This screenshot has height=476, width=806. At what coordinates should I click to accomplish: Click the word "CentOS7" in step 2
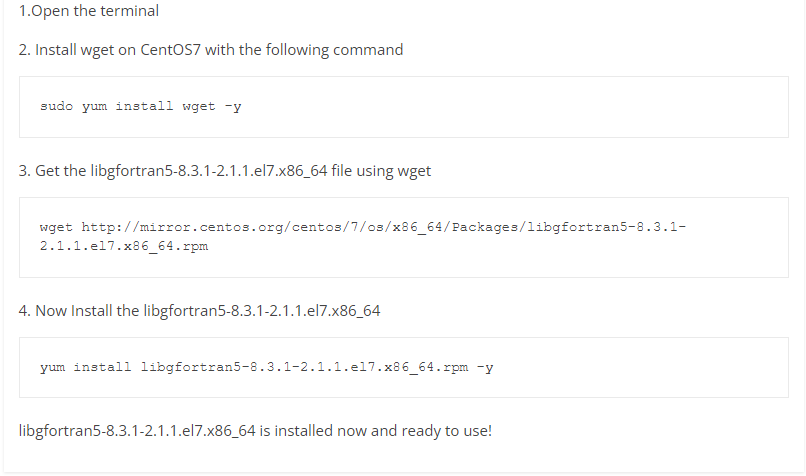click(170, 50)
